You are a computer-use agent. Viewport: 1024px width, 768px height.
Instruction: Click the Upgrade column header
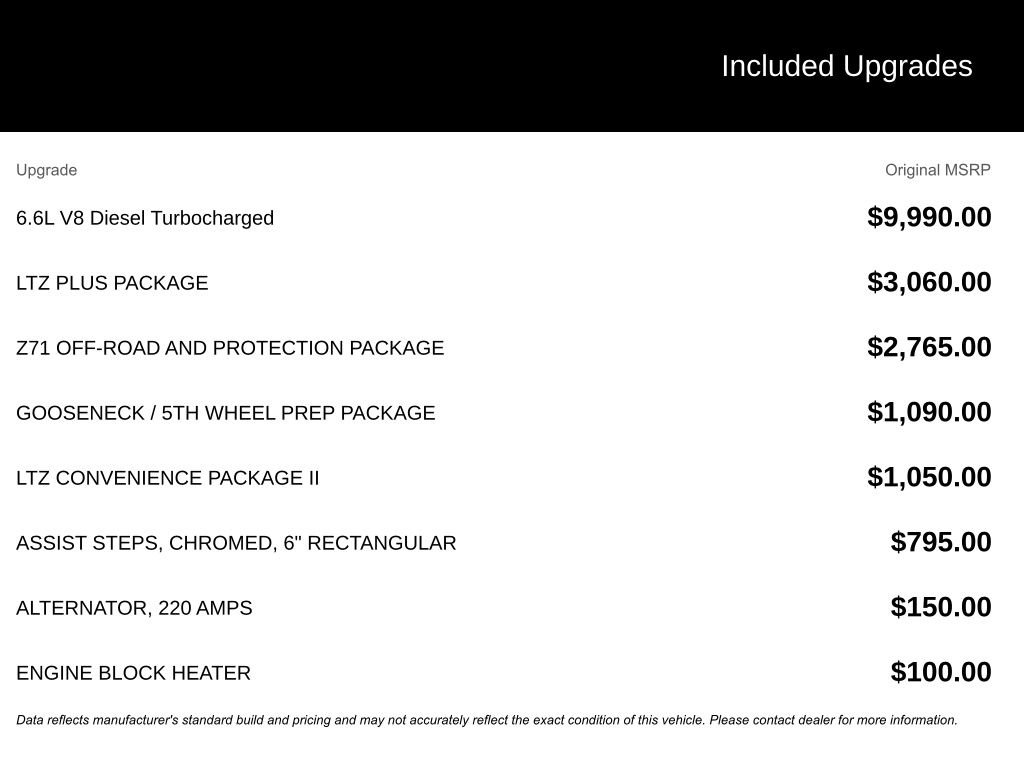click(x=46, y=170)
